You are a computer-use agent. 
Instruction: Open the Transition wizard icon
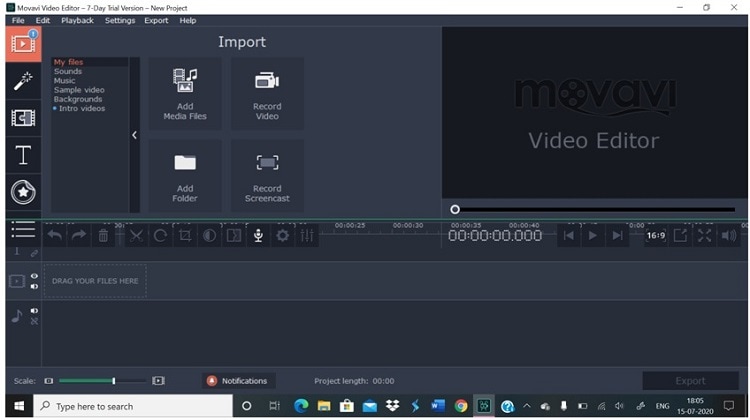234,235
